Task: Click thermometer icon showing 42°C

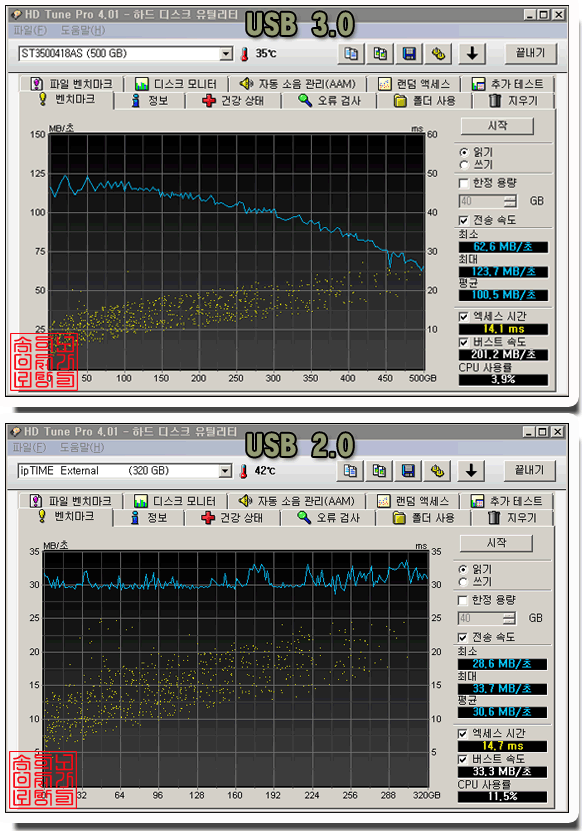Action: 243,471
